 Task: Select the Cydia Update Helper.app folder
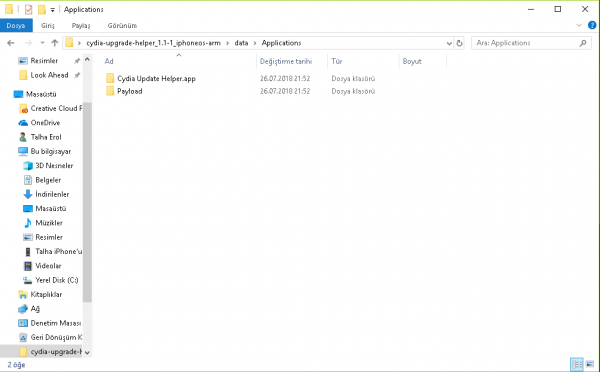pyautogui.click(x=156, y=78)
